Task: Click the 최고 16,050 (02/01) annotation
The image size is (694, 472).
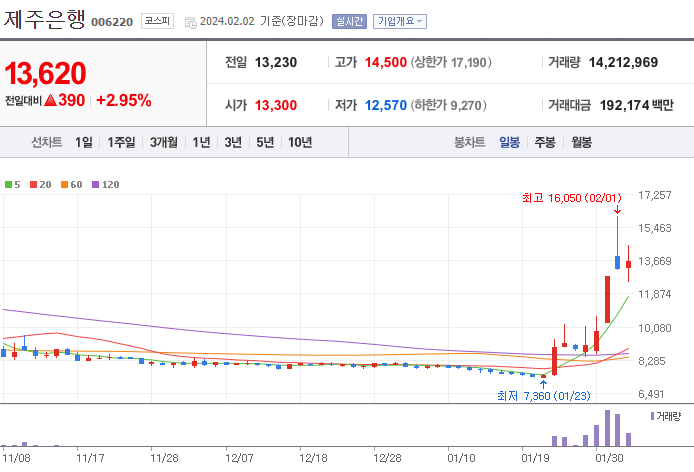Action: [571, 198]
